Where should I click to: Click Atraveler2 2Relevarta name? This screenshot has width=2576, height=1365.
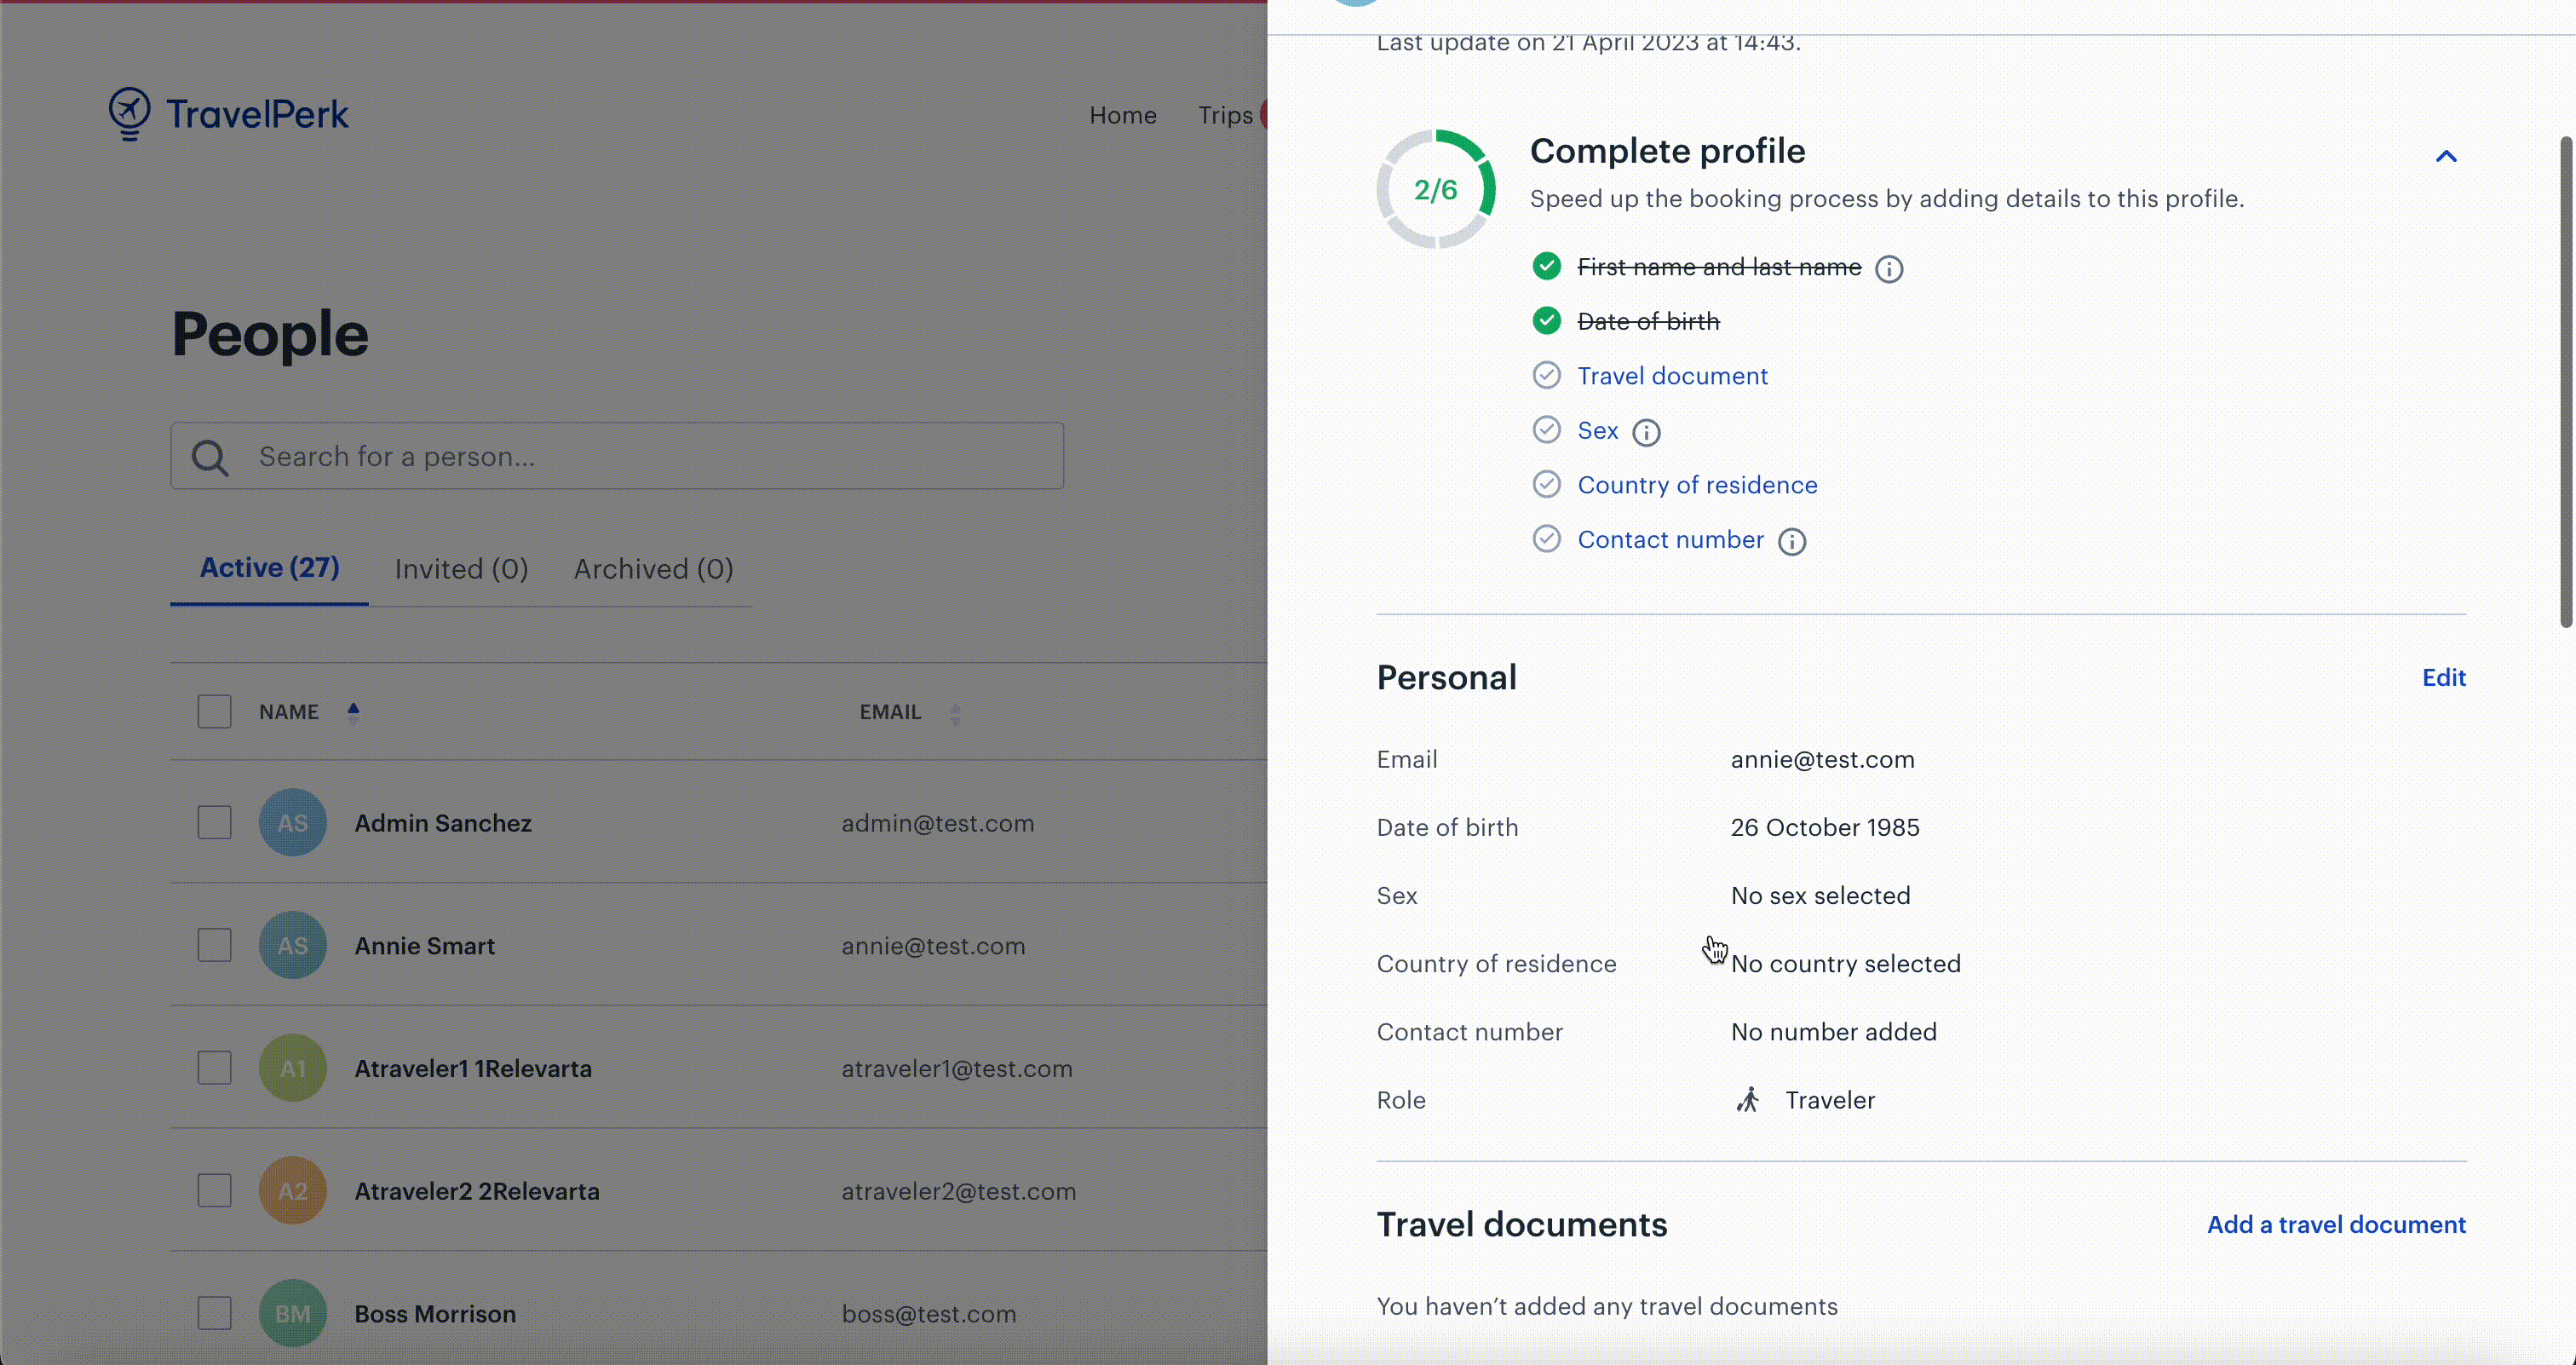click(x=477, y=1192)
